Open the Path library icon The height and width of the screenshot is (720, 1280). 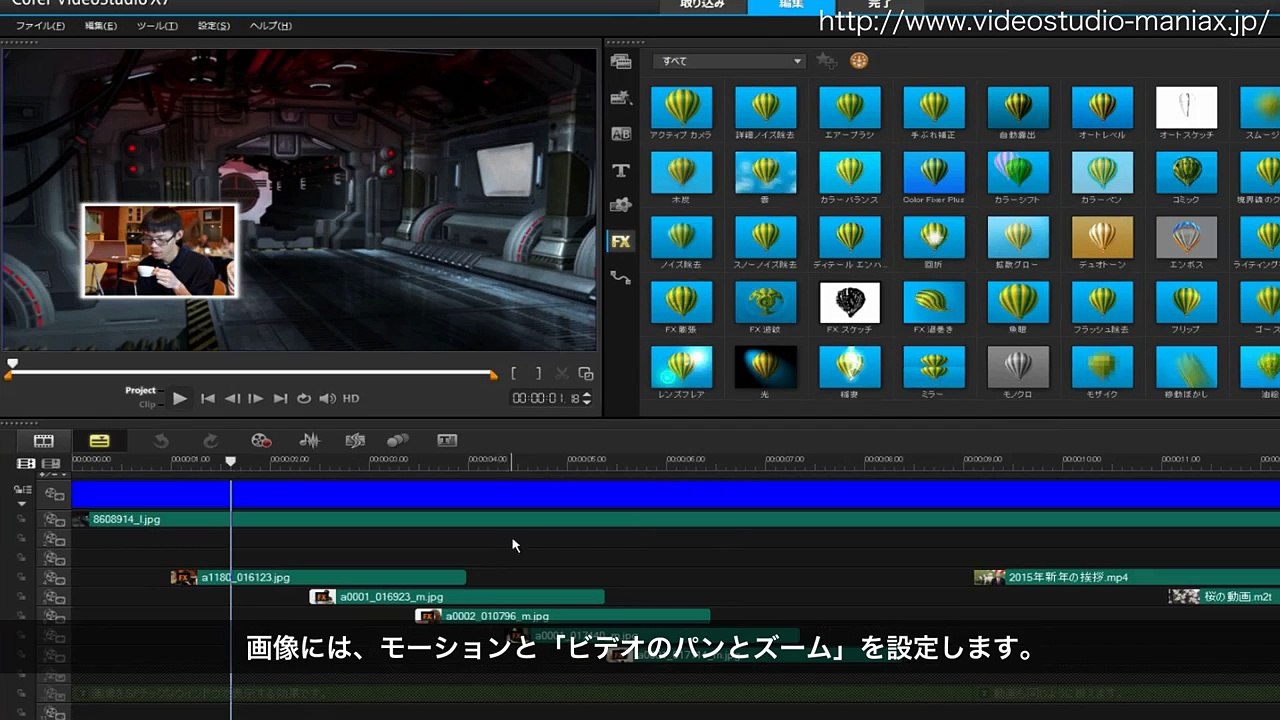[621, 278]
